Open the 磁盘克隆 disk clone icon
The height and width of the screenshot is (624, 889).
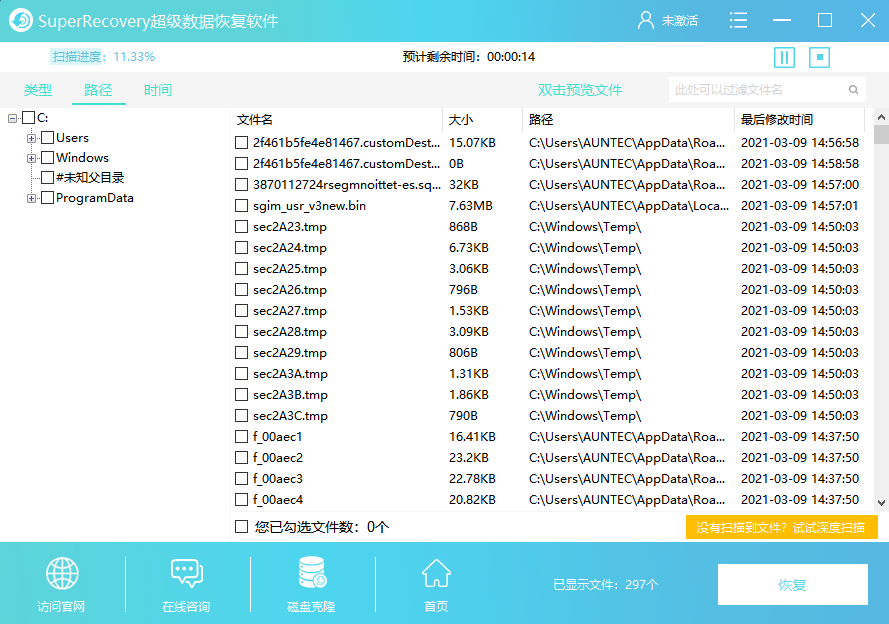312,572
